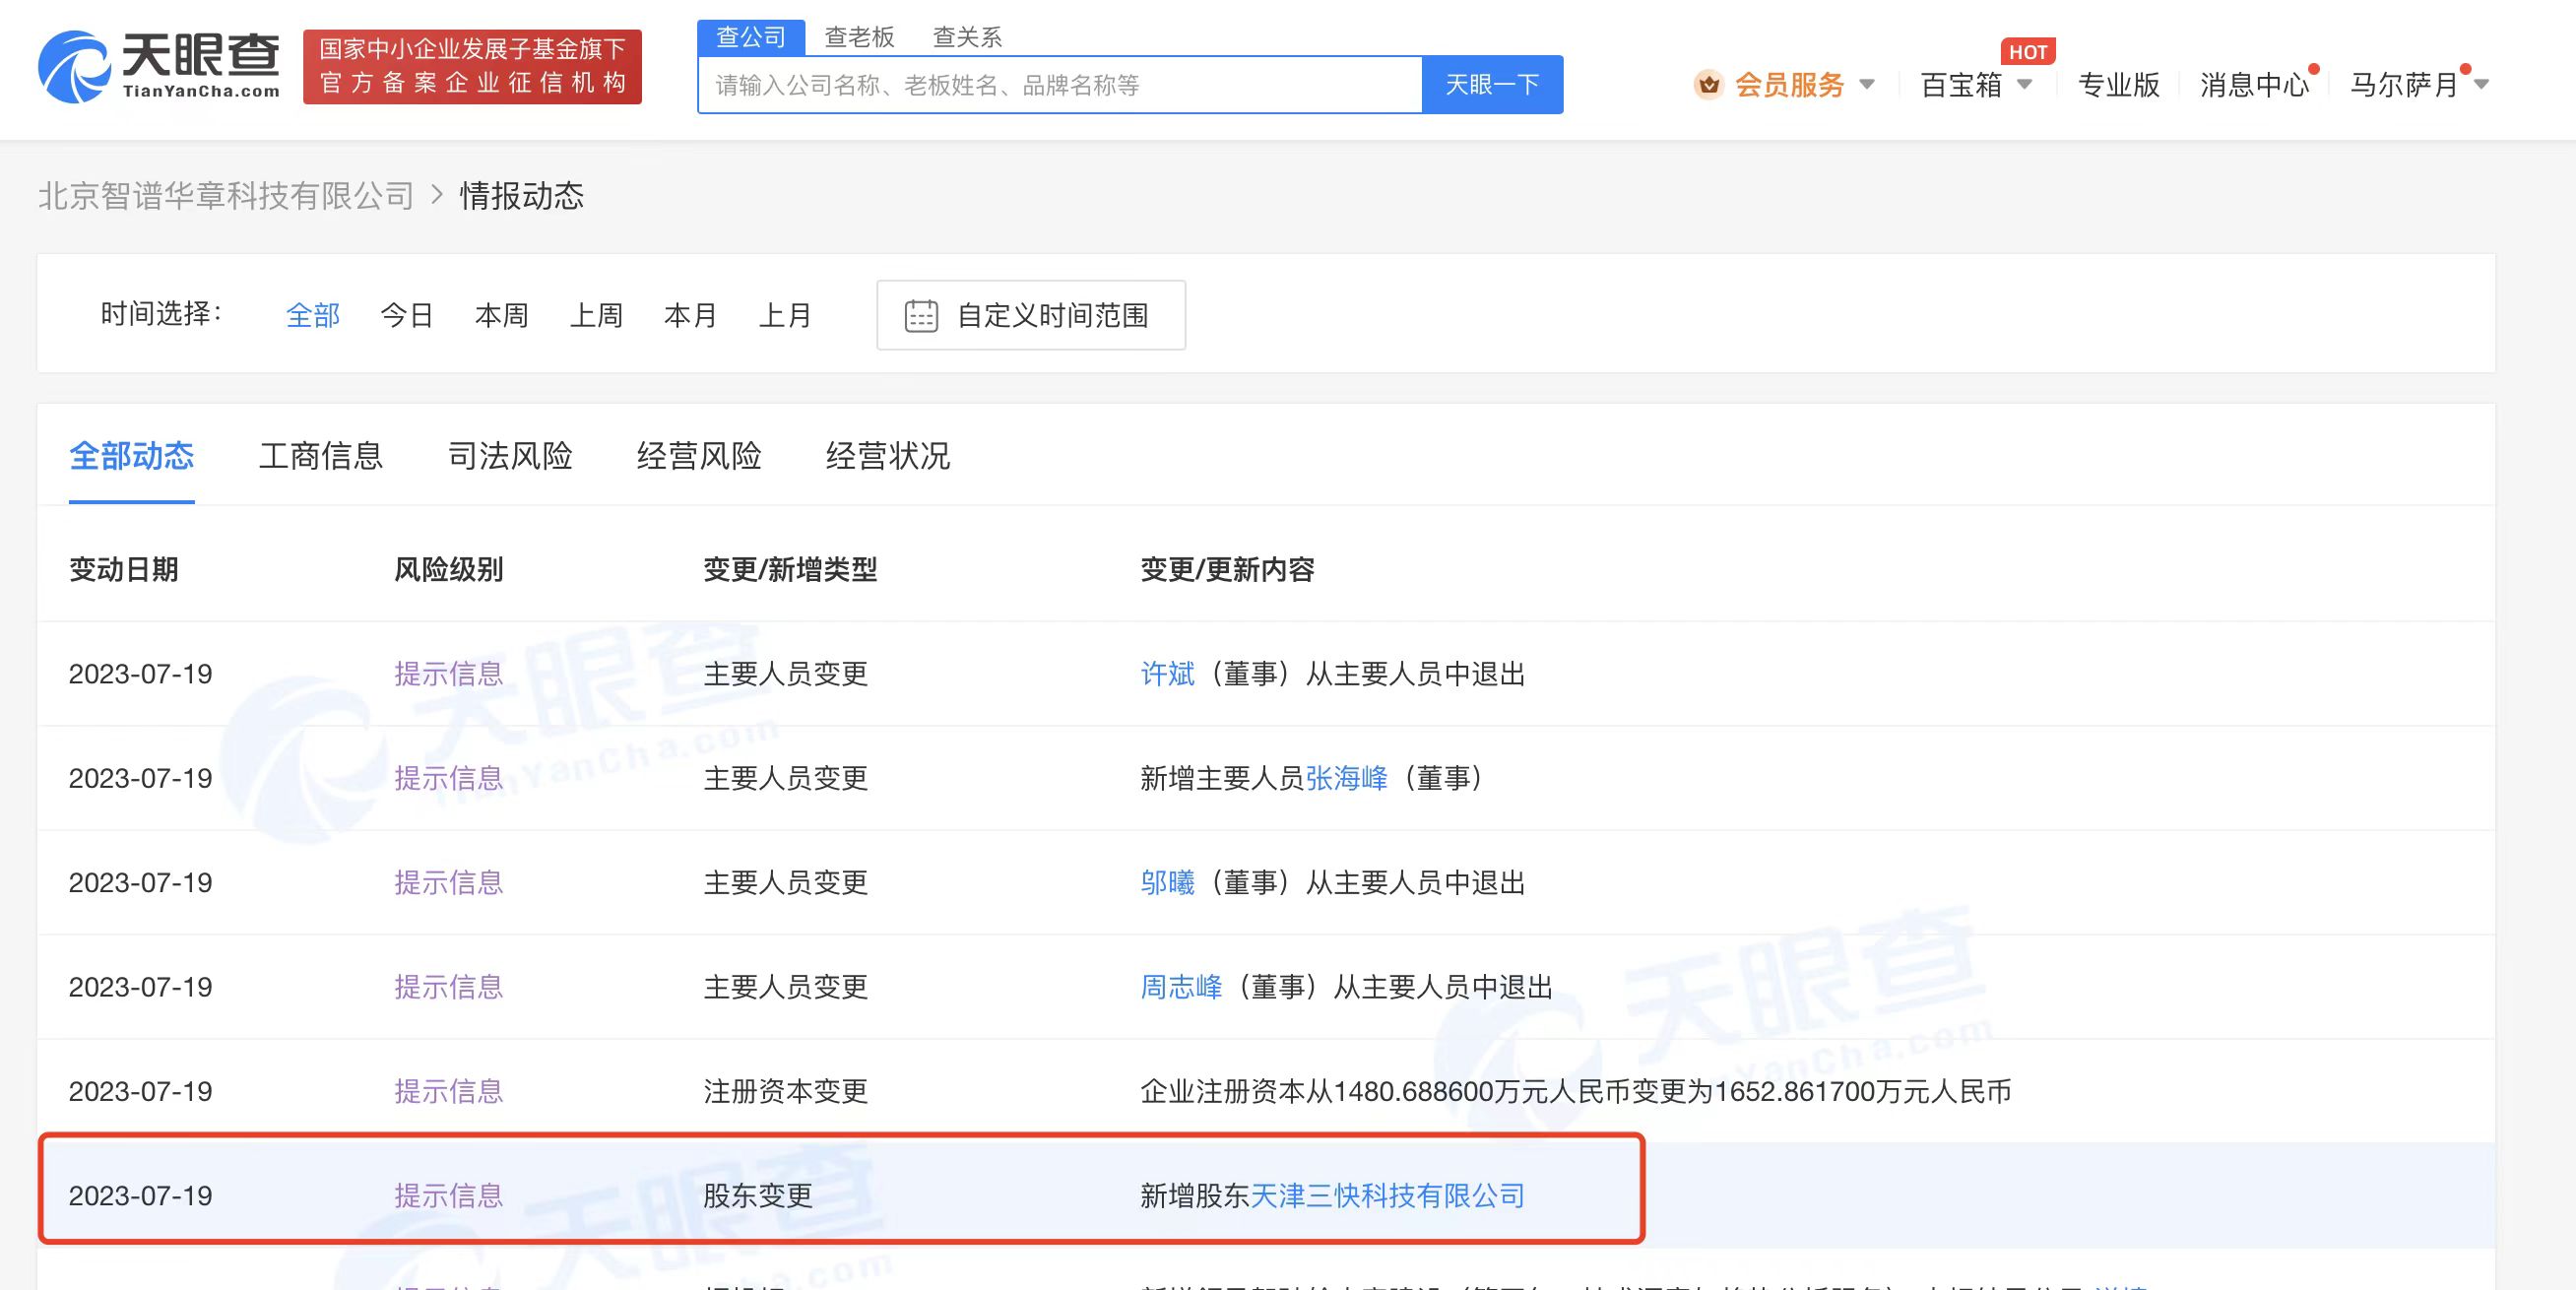
Task: Click the 风险级别 column header
Action: tap(448, 570)
